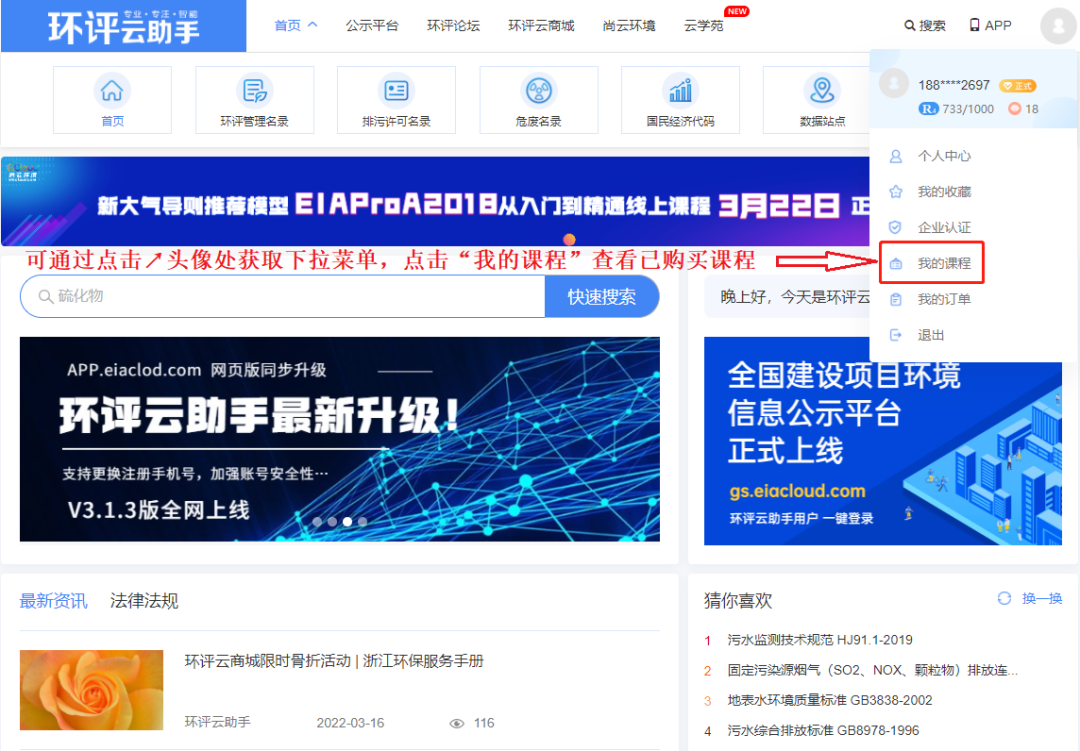The height and width of the screenshot is (751, 1080).
Task: Open the 环评云商城 nav item
Action: click(x=541, y=25)
